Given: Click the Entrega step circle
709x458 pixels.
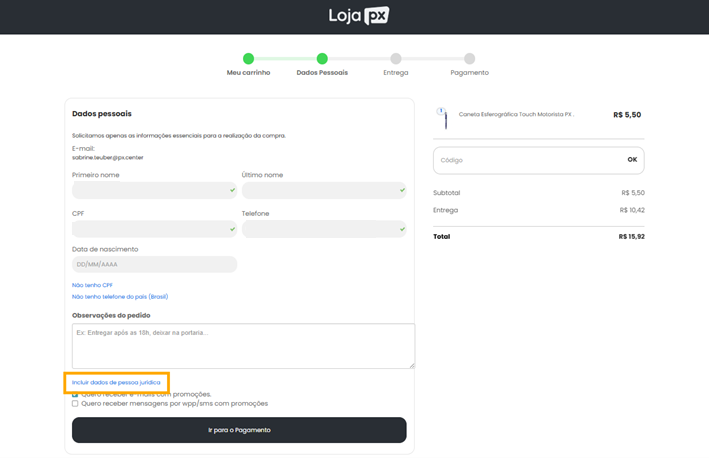Looking at the screenshot, I should pos(396,59).
